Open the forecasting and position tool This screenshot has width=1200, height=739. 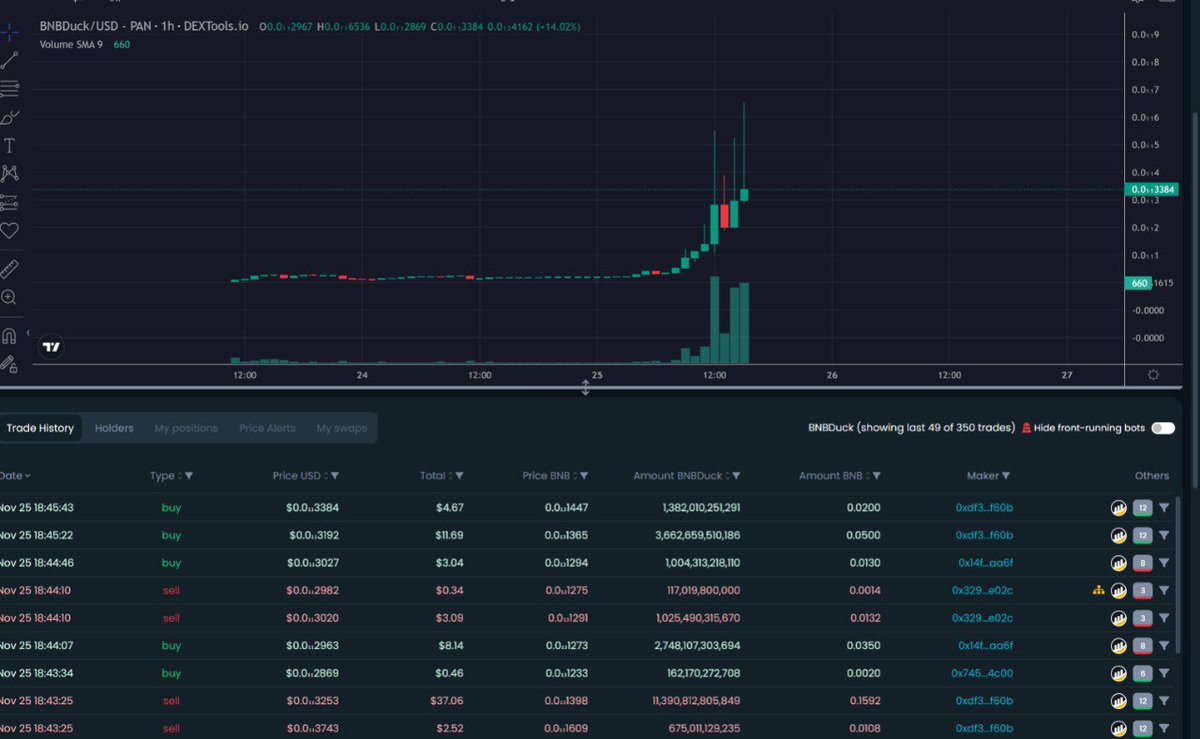click(x=9, y=202)
